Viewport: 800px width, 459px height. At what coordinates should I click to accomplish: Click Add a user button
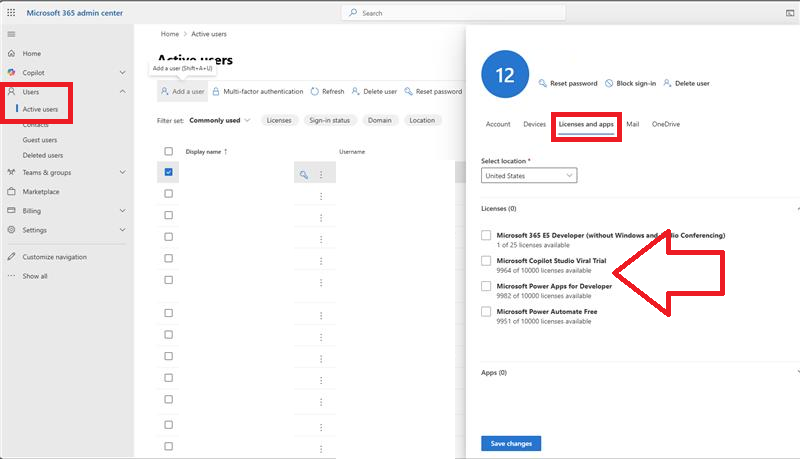pyautogui.click(x=183, y=91)
